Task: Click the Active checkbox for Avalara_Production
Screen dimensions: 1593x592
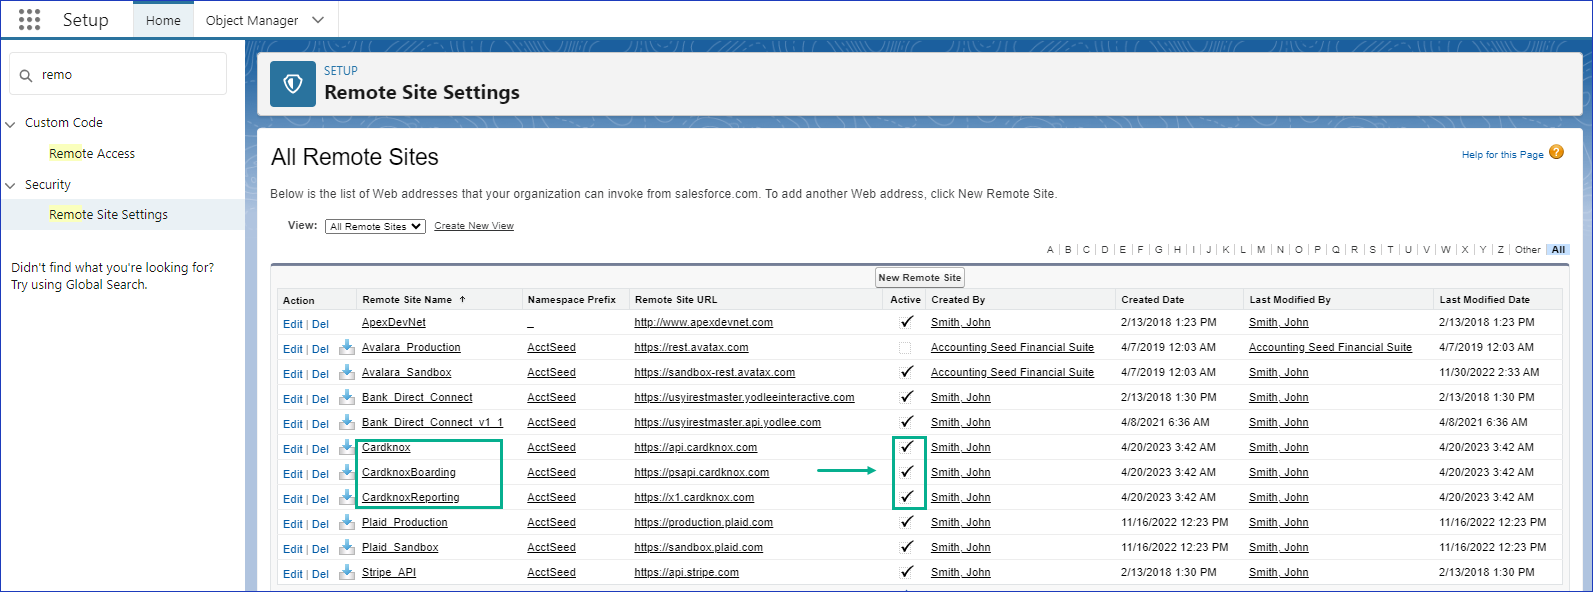Action: pos(905,348)
